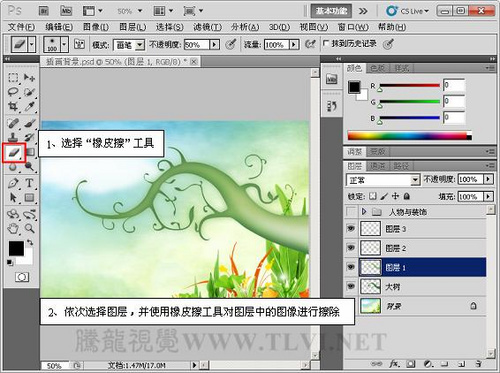
Task: Select the Eraser tool in toolbox
Action: (14, 153)
